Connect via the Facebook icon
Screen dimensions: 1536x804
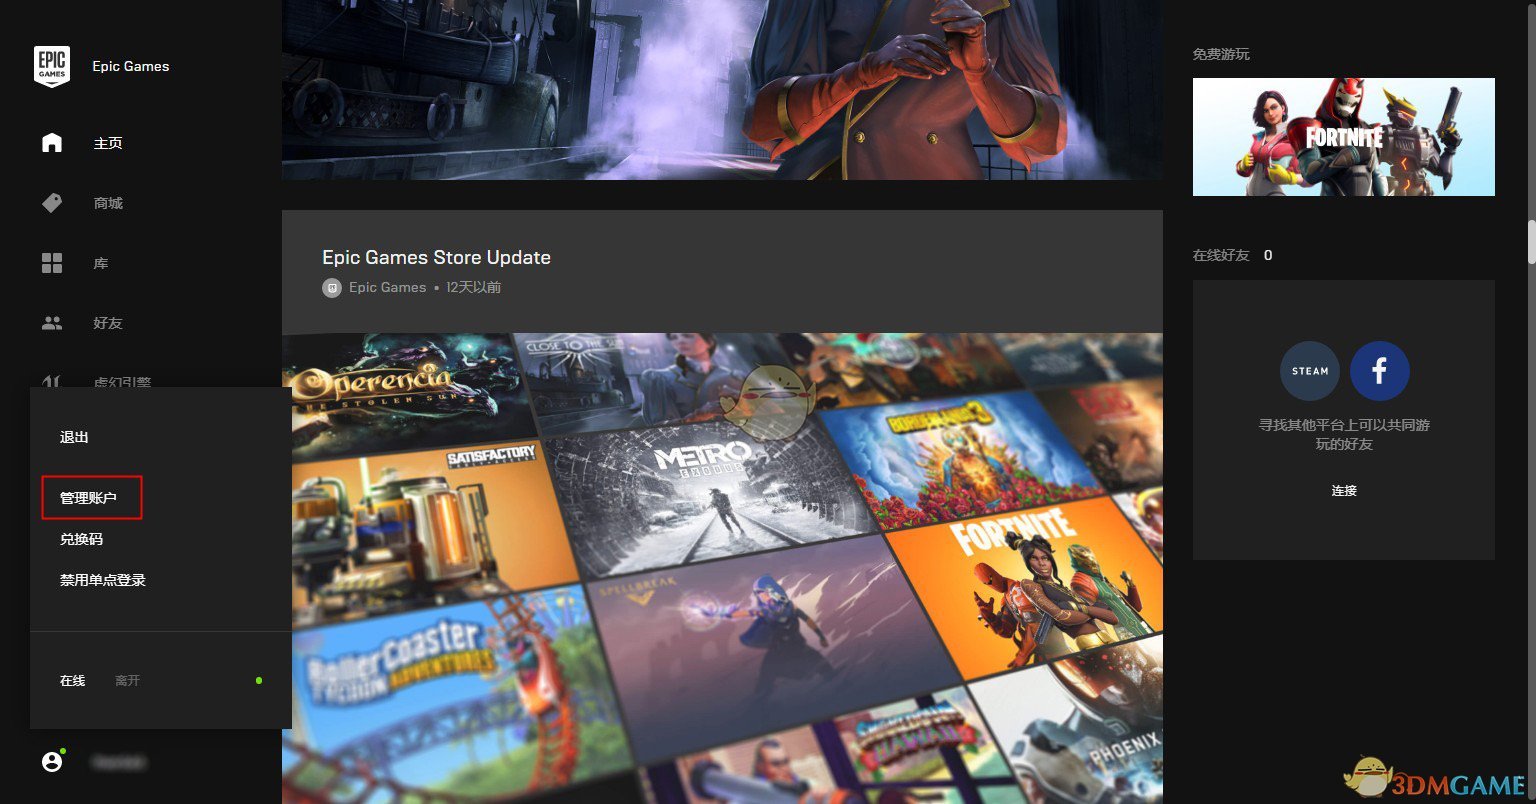pos(1380,370)
